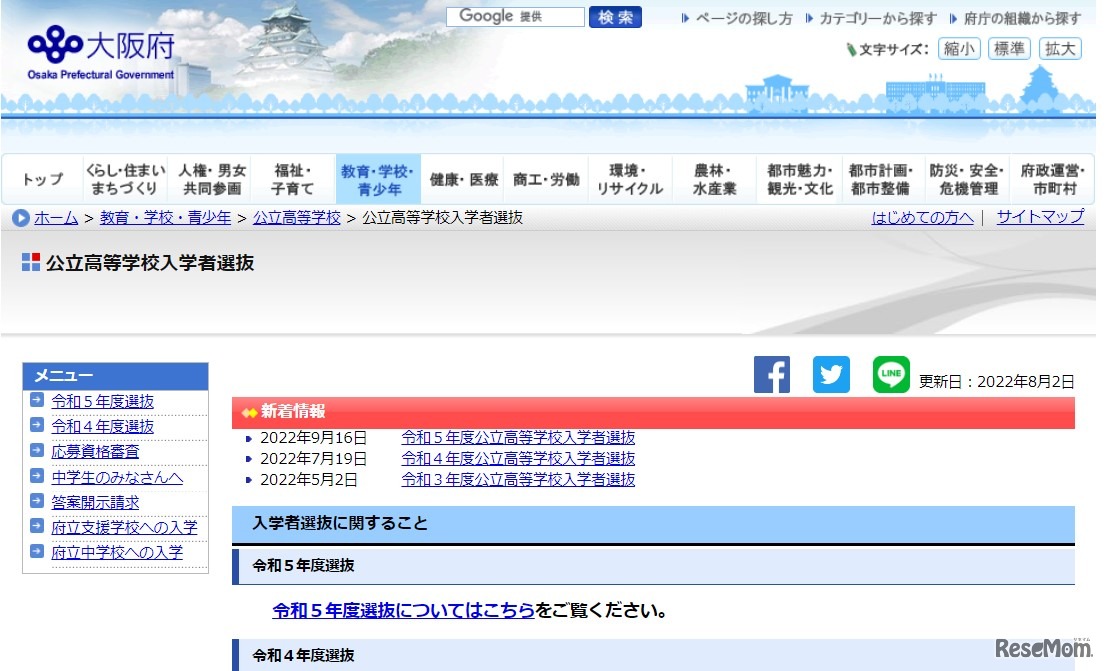The width and height of the screenshot is (1106, 671).
Task: Go to ホーム breadcrumb link
Action: 56,218
